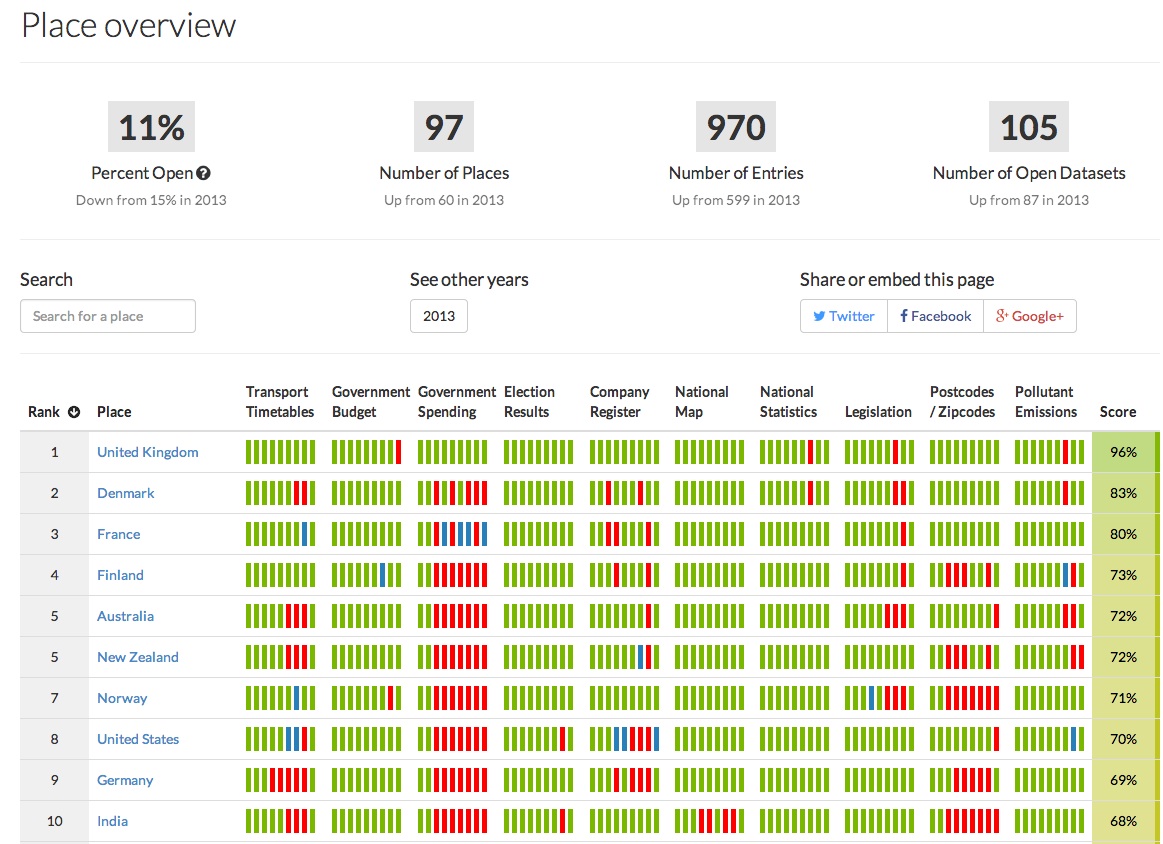Select India in the place list

tap(112, 821)
